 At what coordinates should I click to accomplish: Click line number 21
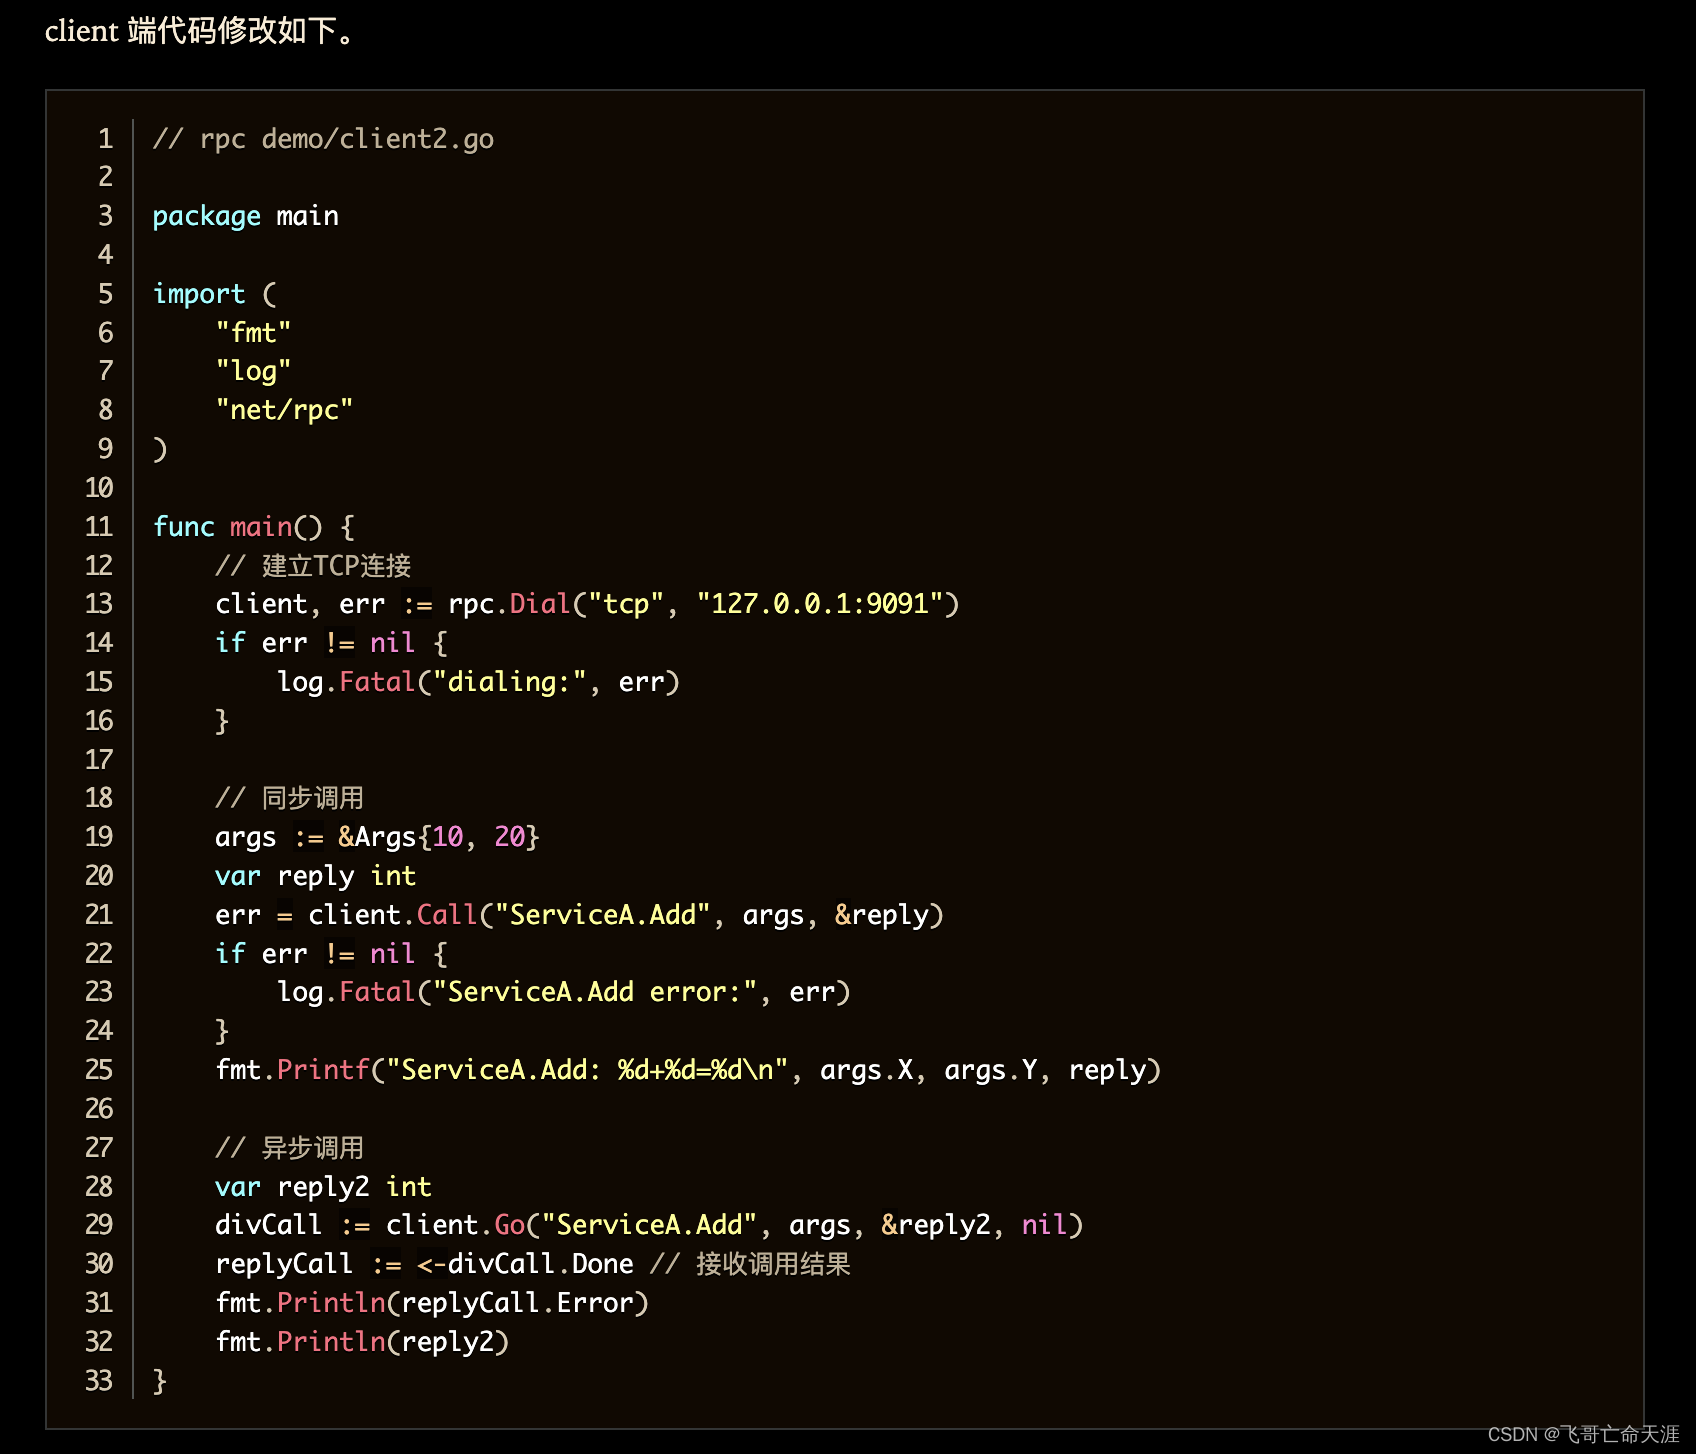tap(99, 915)
